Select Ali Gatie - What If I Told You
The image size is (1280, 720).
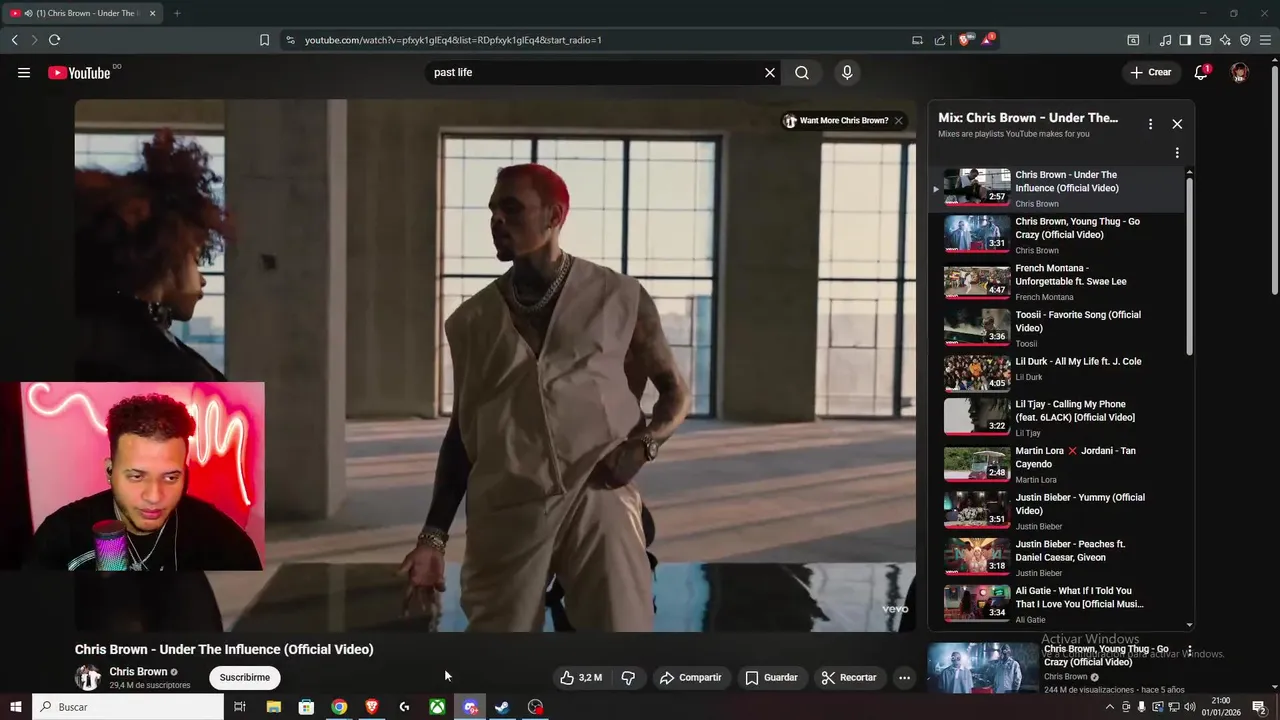pyautogui.click(x=1055, y=604)
